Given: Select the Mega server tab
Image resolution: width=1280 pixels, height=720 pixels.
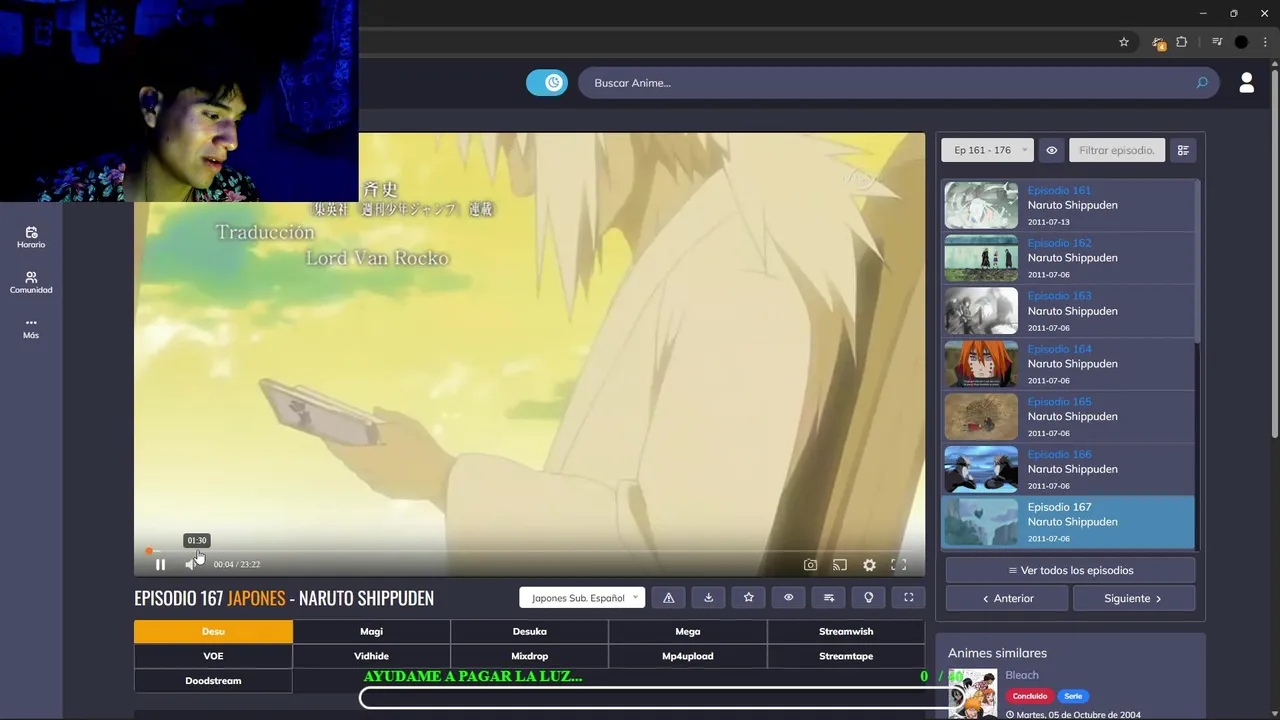Looking at the screenshot, I should click(x=688, y=632).
